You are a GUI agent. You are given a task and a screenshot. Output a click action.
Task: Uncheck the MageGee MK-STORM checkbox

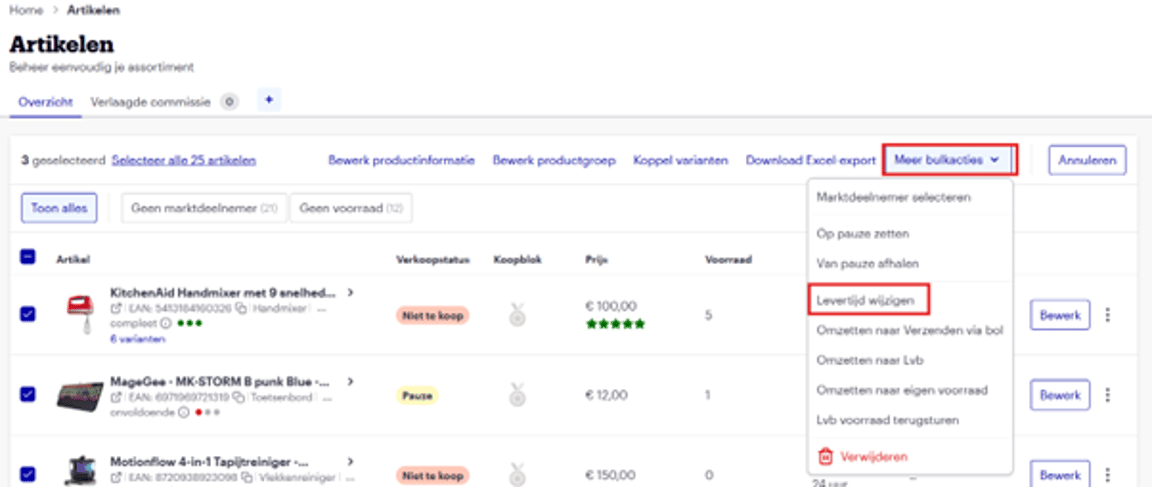click(x=28, y=394)
